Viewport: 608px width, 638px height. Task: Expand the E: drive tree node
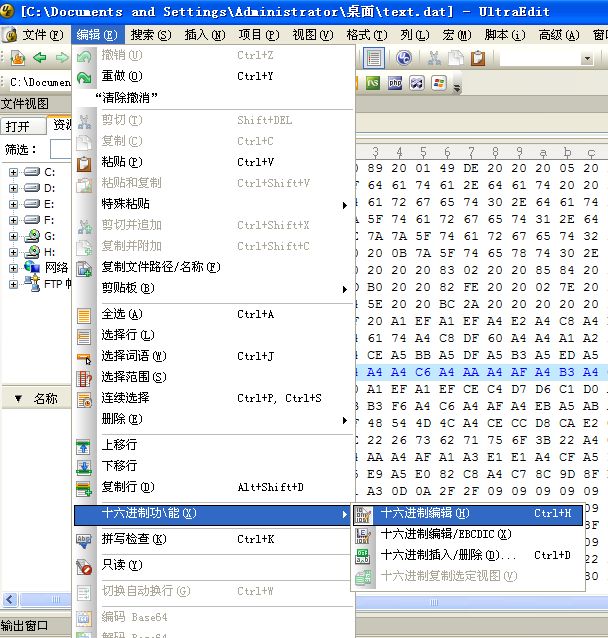coord(13,204)
